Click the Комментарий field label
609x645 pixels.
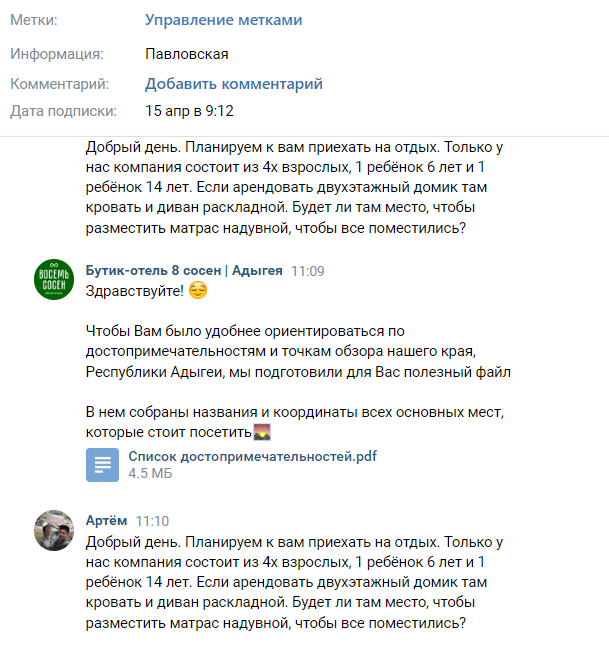pos(59,84)
